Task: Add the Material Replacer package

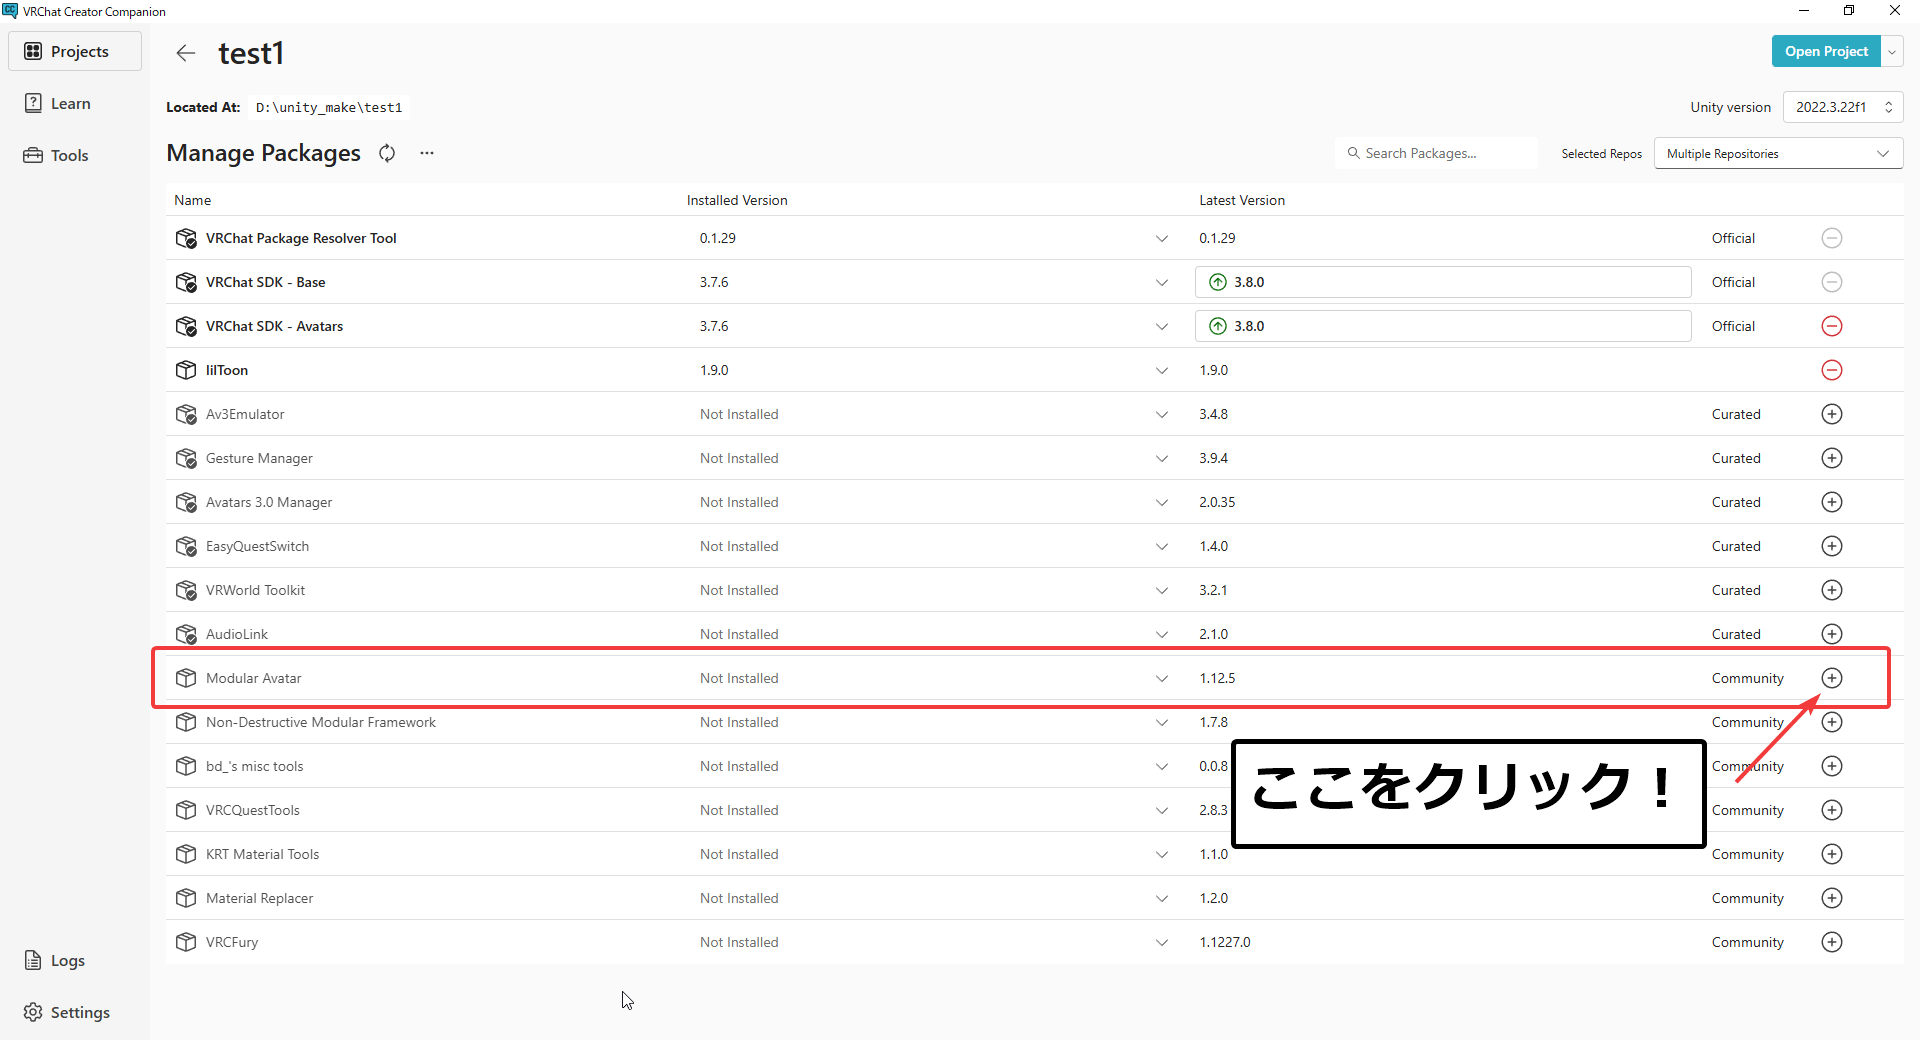Action: coord(1832,898)
